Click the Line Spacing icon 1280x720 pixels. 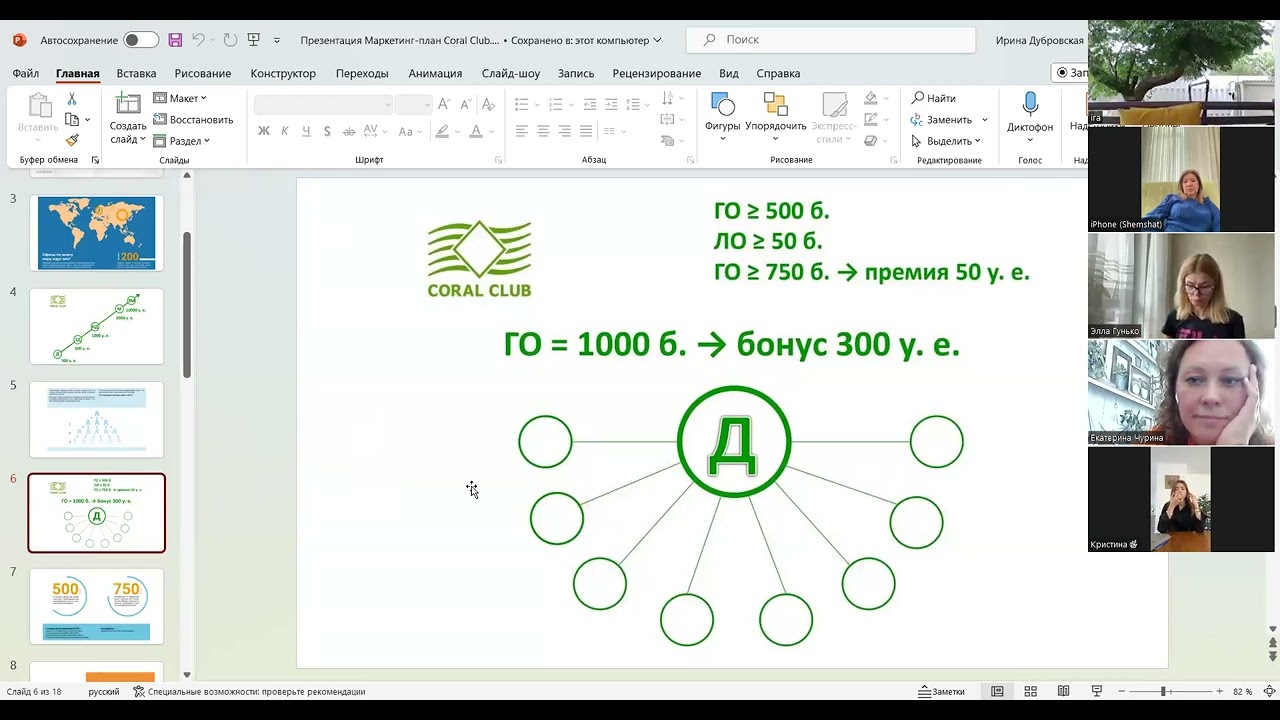point(634,104)
